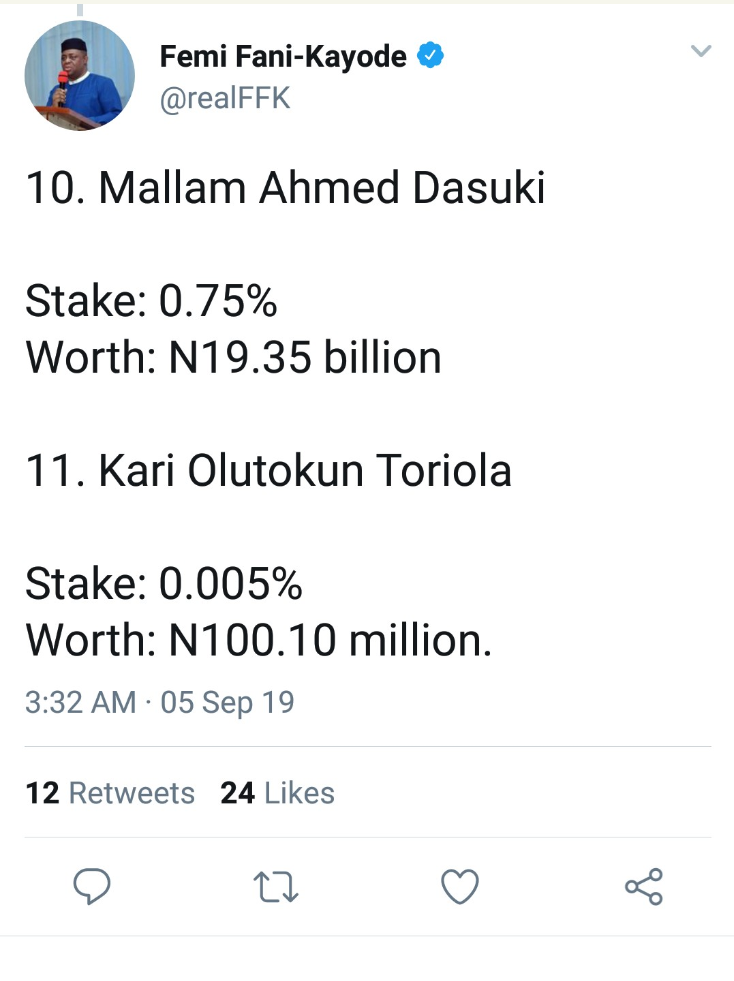Click the 'Stake: 0.75%' text

[150, 300]
